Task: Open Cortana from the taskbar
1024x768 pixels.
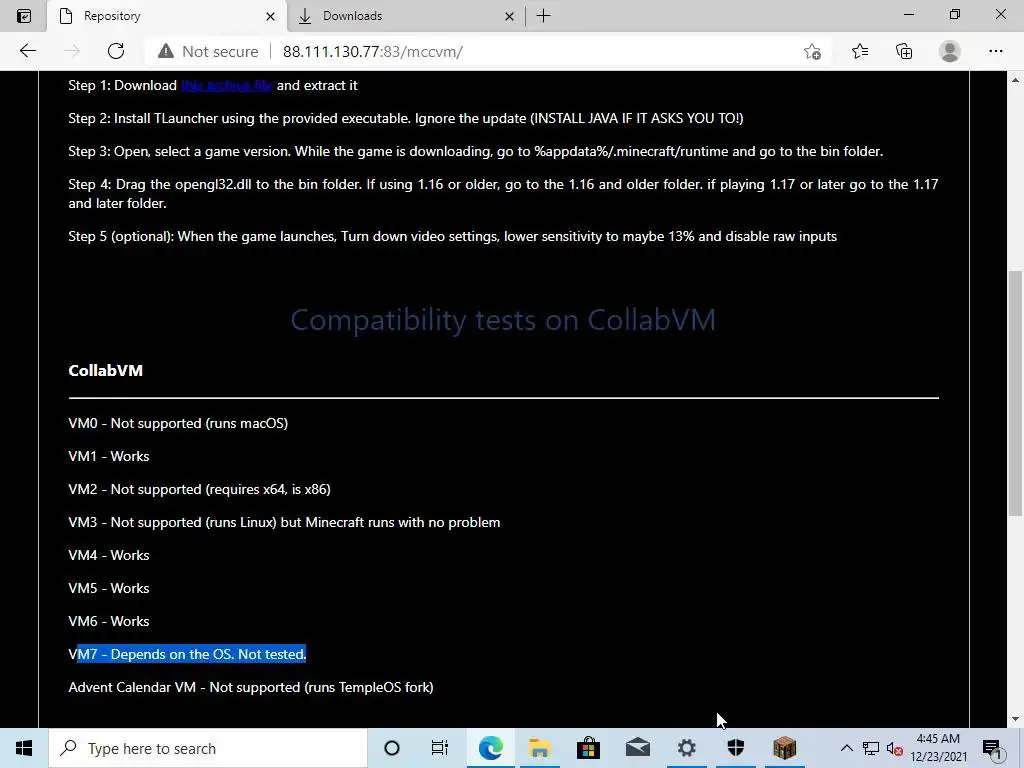Action: [392, 748]
